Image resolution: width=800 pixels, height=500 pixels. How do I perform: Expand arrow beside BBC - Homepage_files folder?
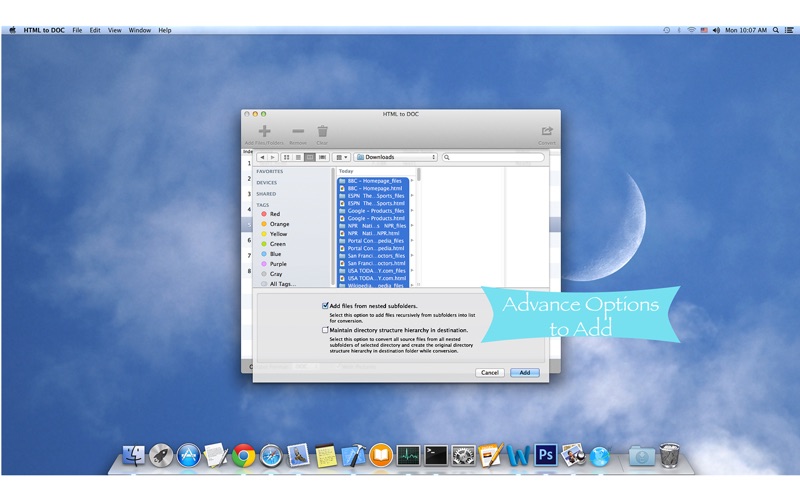click(x=412, y=181)
